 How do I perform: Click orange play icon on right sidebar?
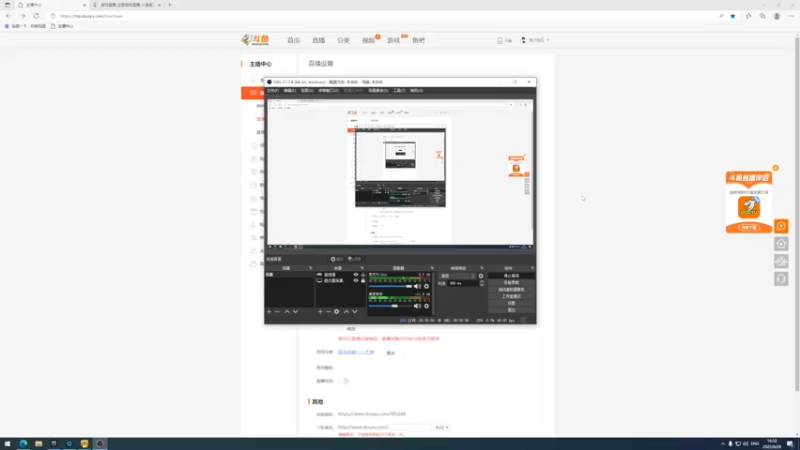(x=781, y=226)
